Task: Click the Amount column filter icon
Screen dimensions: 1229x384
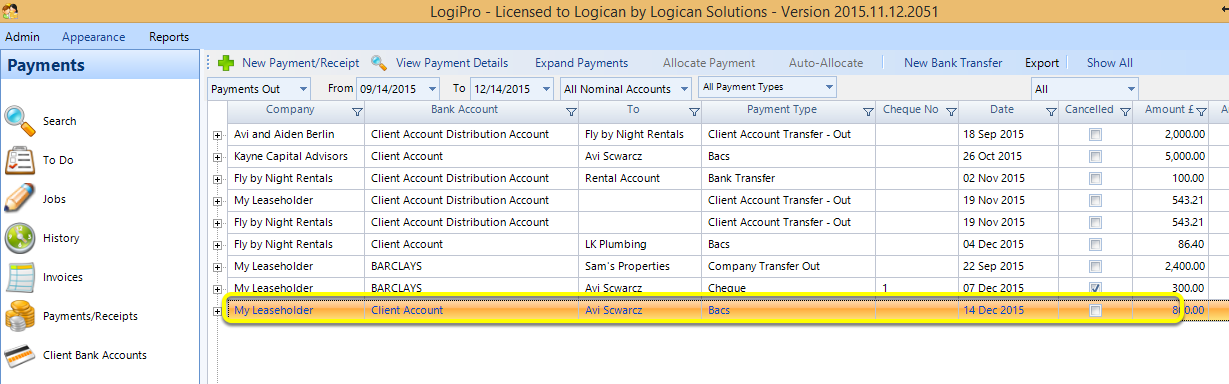Action: coord(1202,111)
